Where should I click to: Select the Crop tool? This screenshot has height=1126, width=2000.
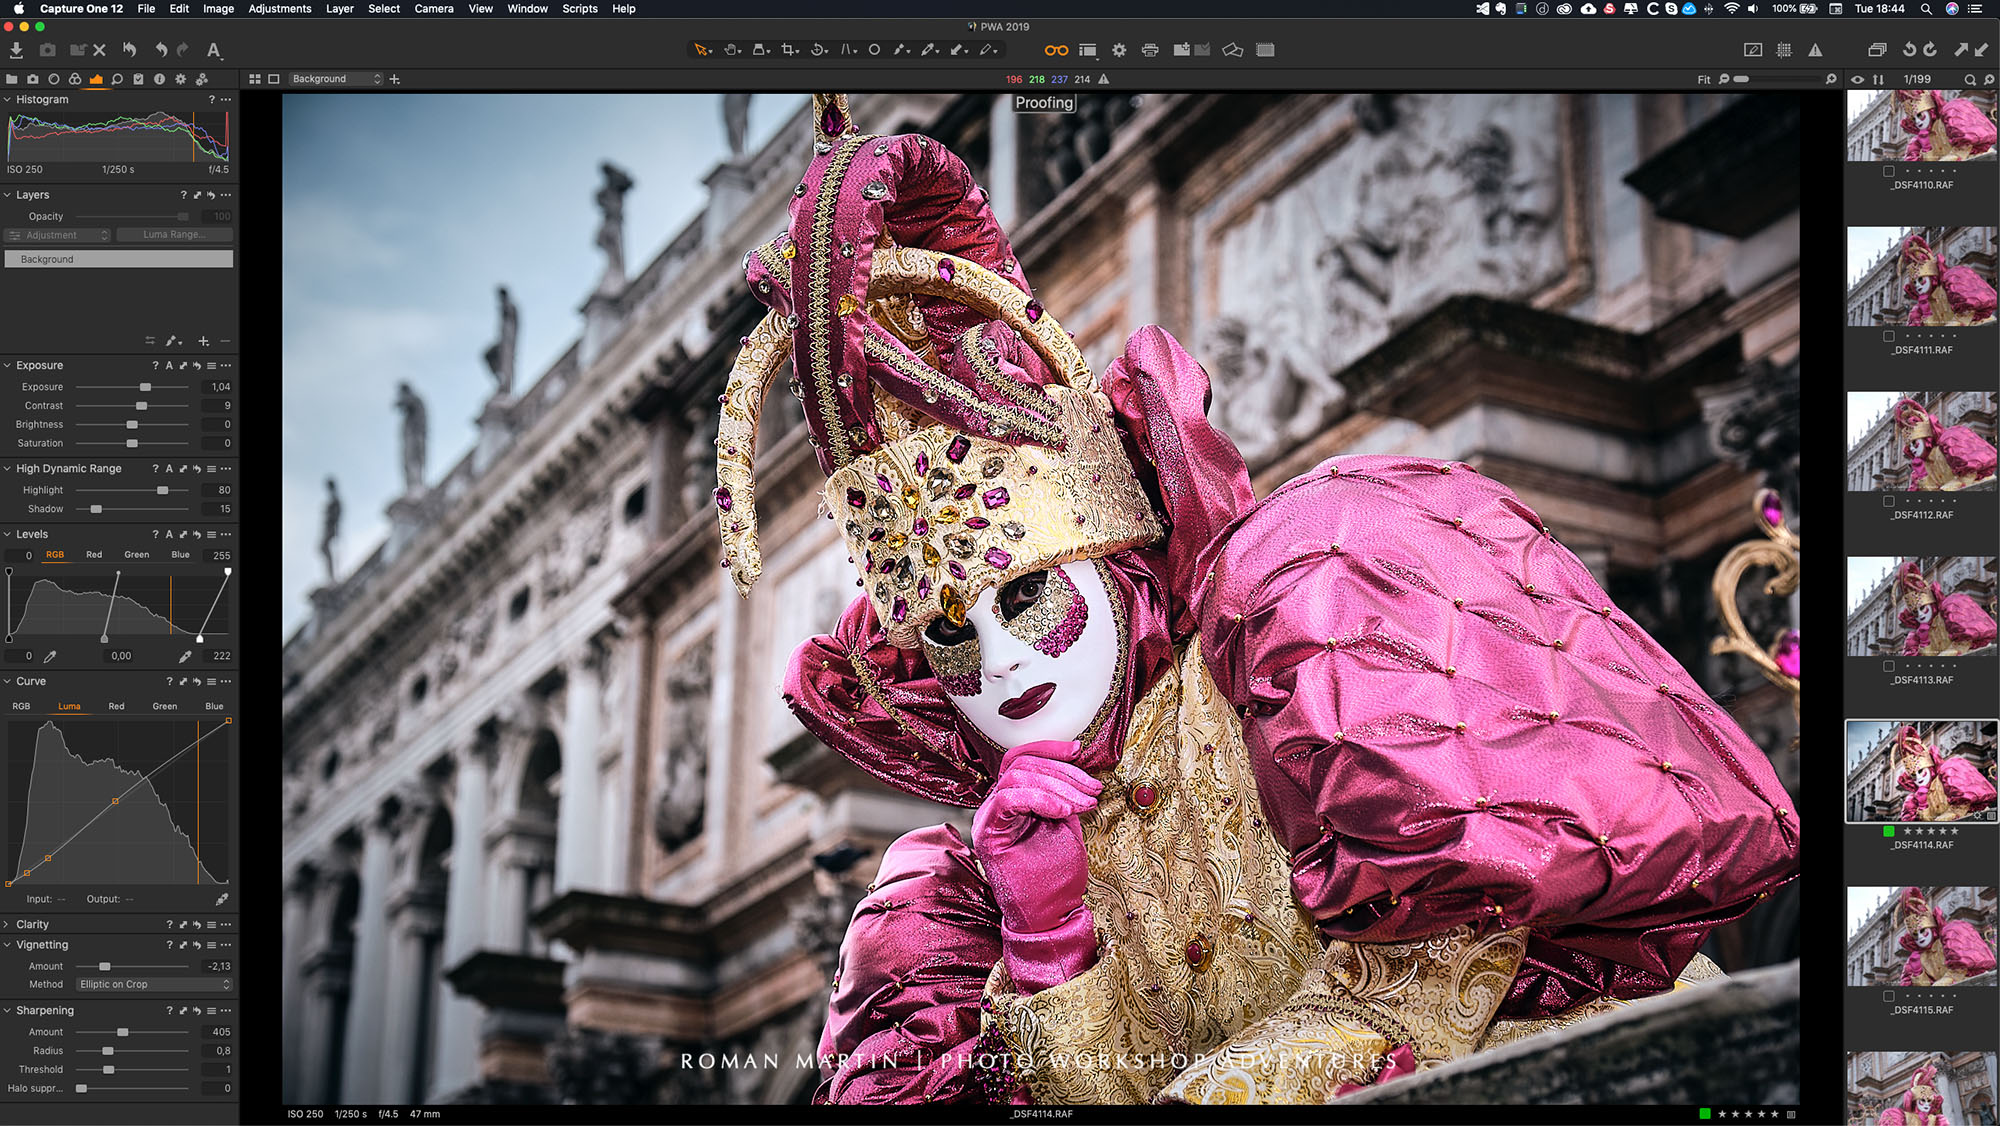[x=790, y=50]
